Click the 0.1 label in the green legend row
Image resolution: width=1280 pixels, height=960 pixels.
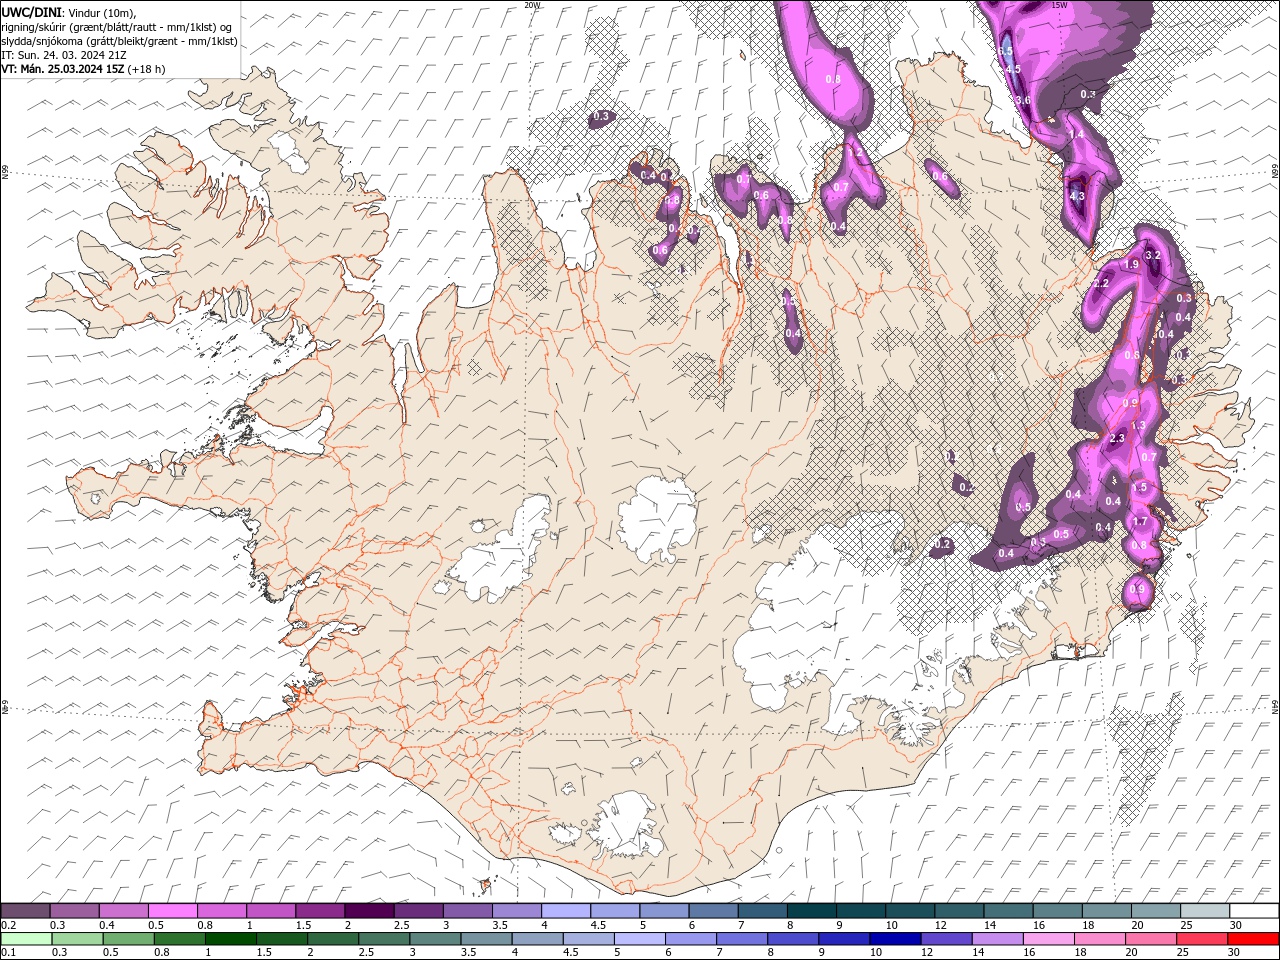coord(8,953)
